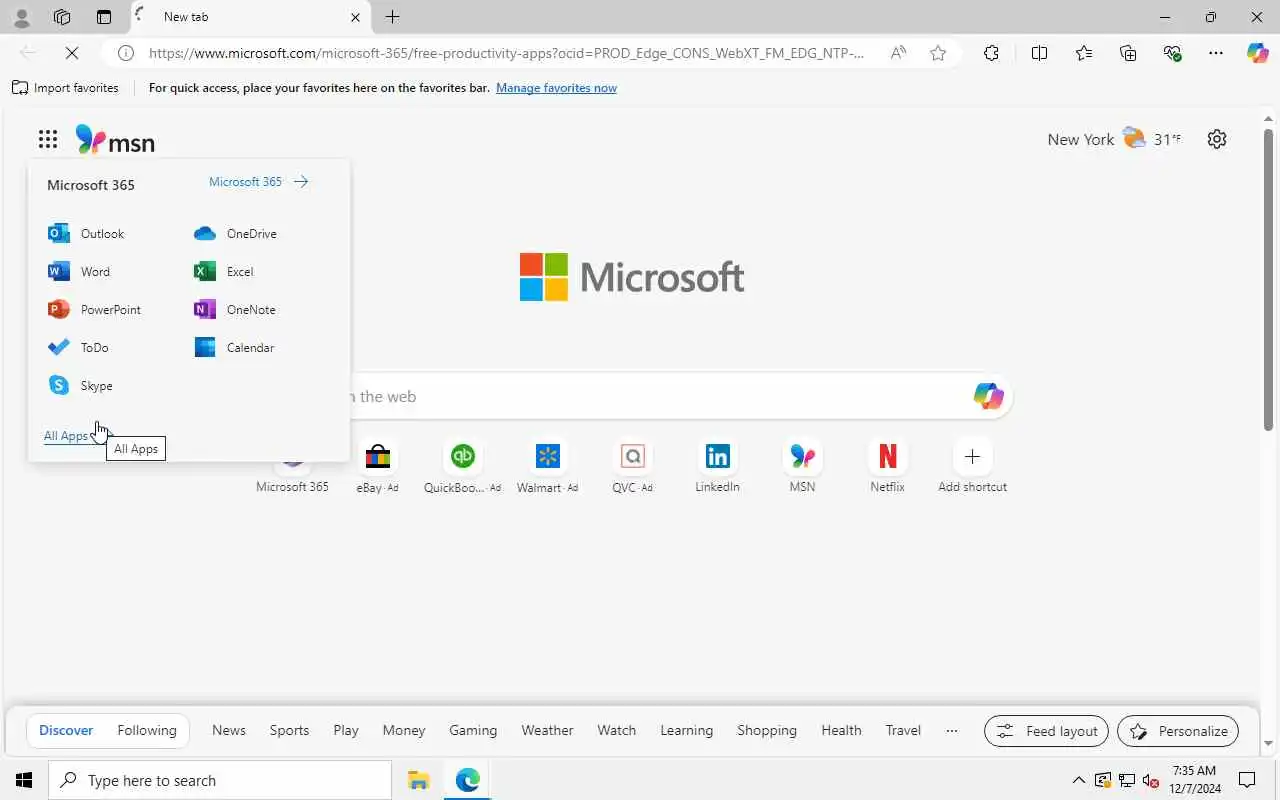The width and height of the screenshot is (1280, 800).
Task: Click Import favorites button
Action: [66, 88]
